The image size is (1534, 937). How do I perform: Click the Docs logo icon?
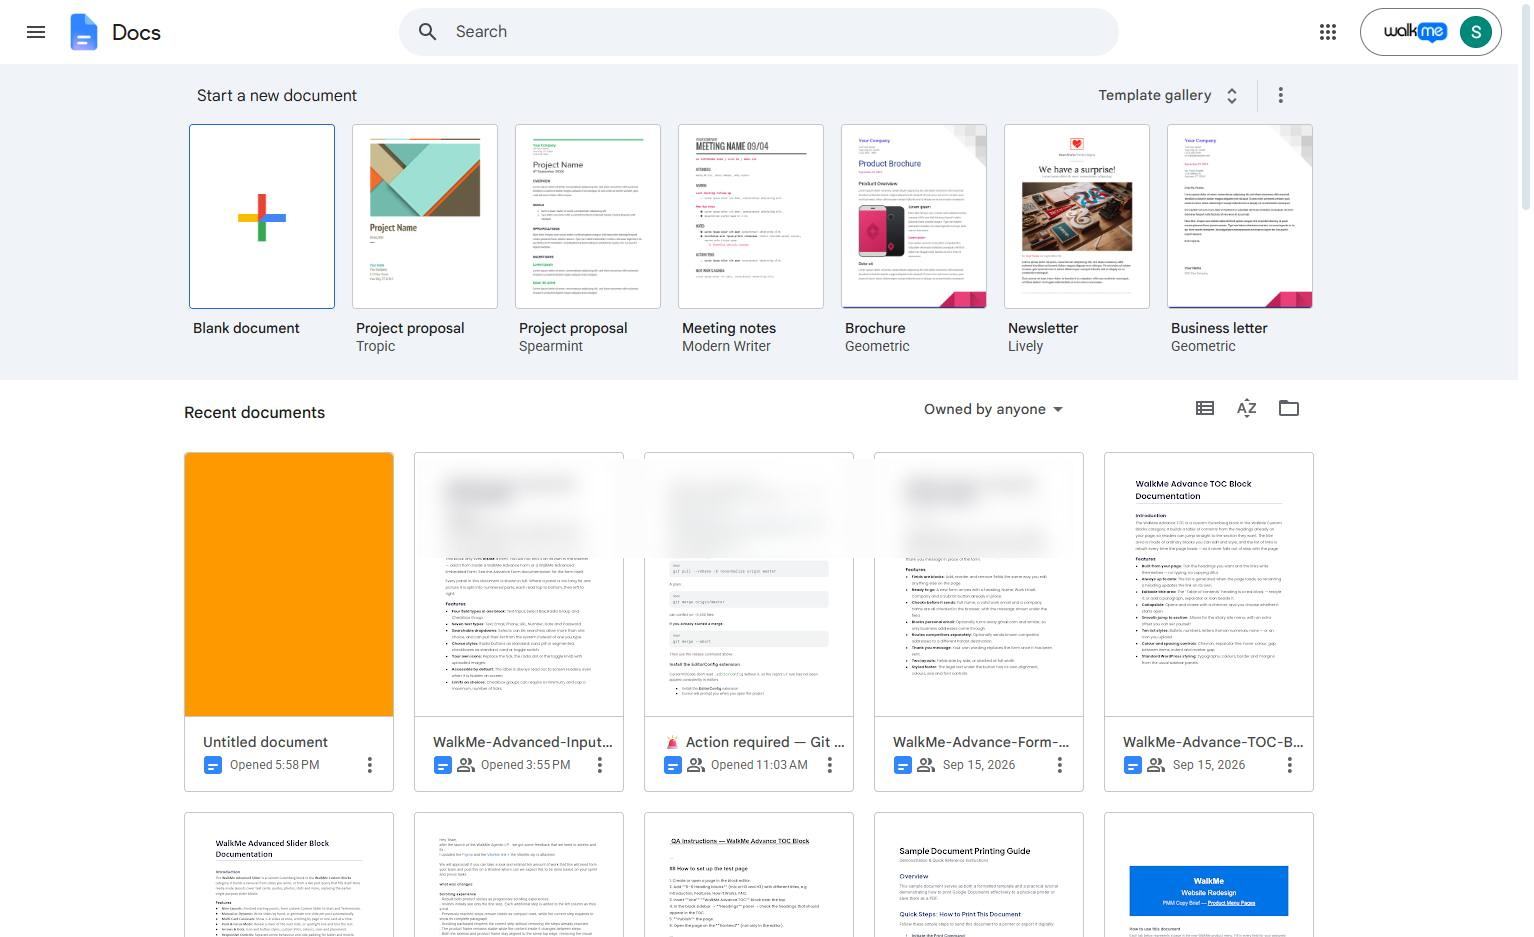click(84, 32)
